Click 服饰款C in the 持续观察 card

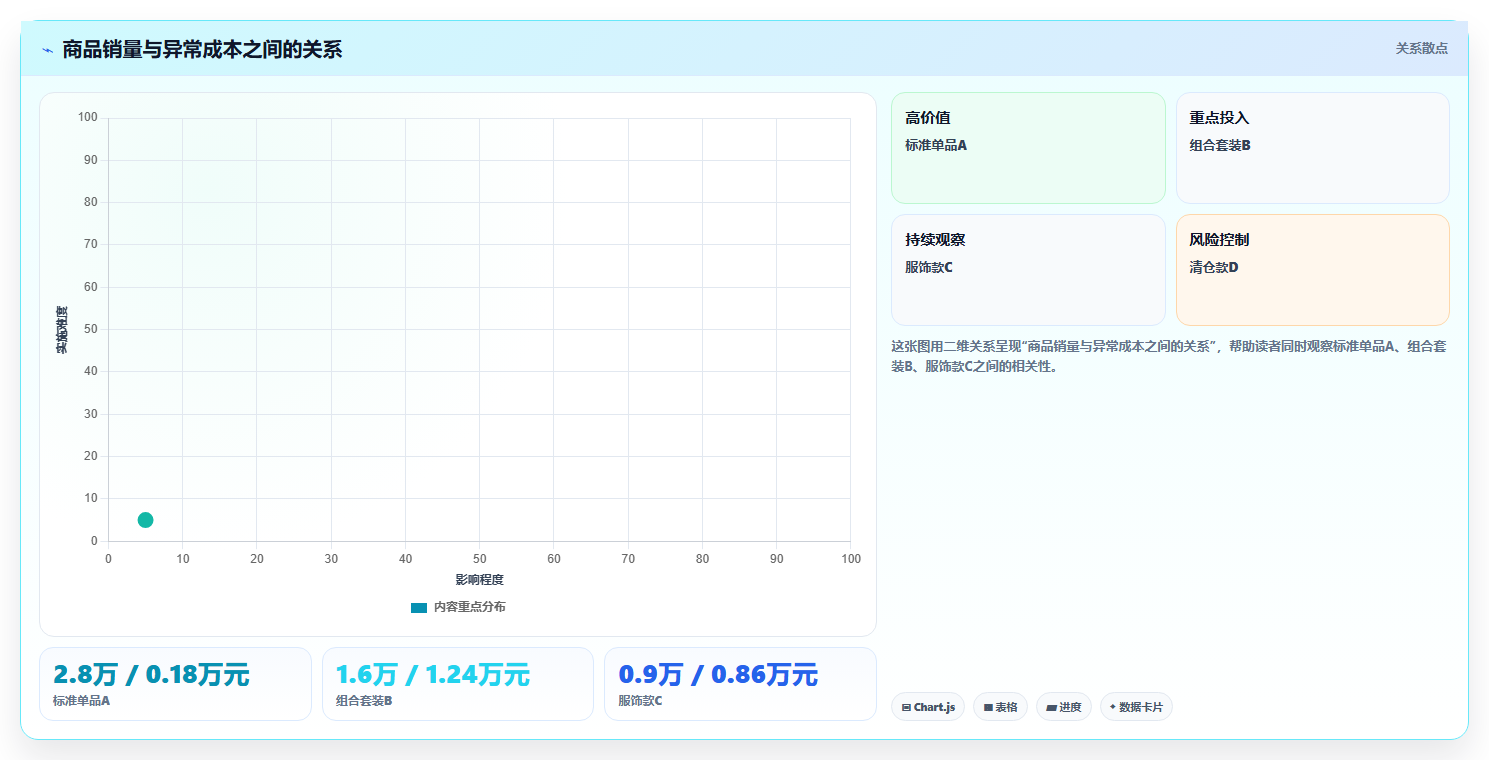929,267
